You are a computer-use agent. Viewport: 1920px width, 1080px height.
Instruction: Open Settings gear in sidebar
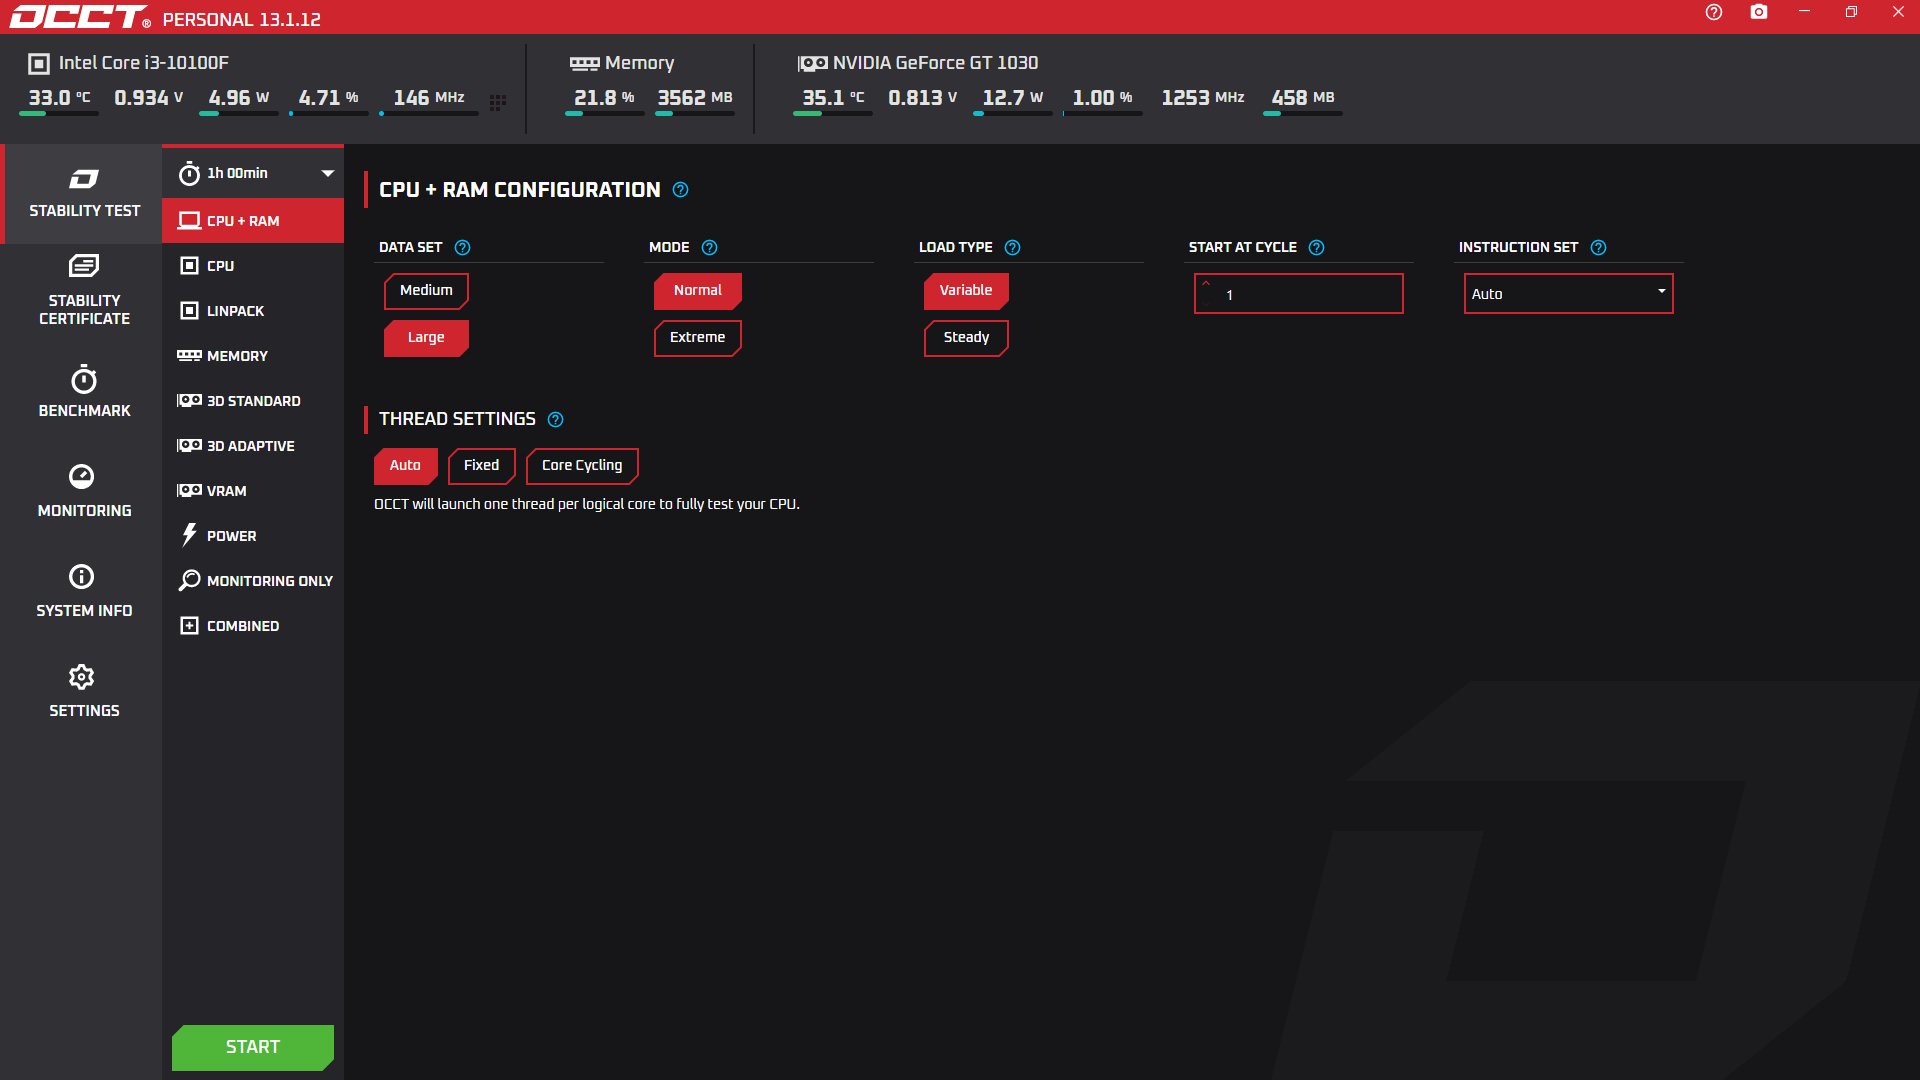click(x=82, y=677)
